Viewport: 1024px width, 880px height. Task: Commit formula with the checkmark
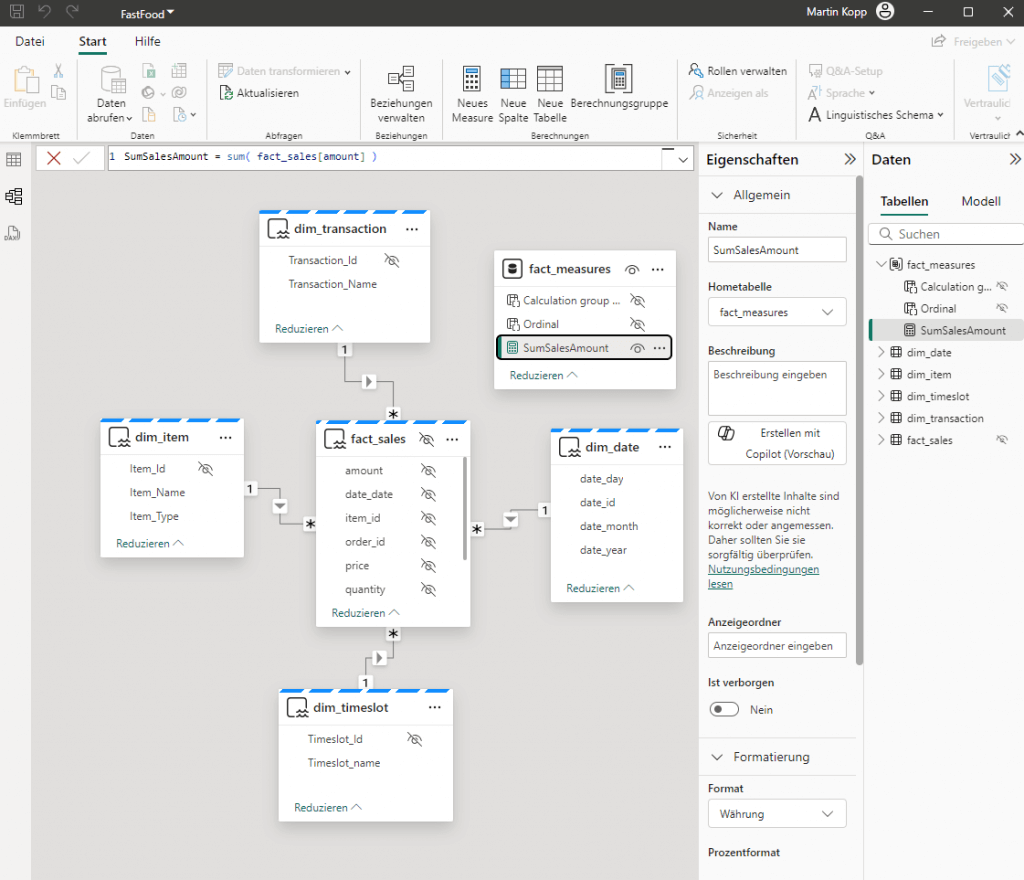[x=82, y=157]
